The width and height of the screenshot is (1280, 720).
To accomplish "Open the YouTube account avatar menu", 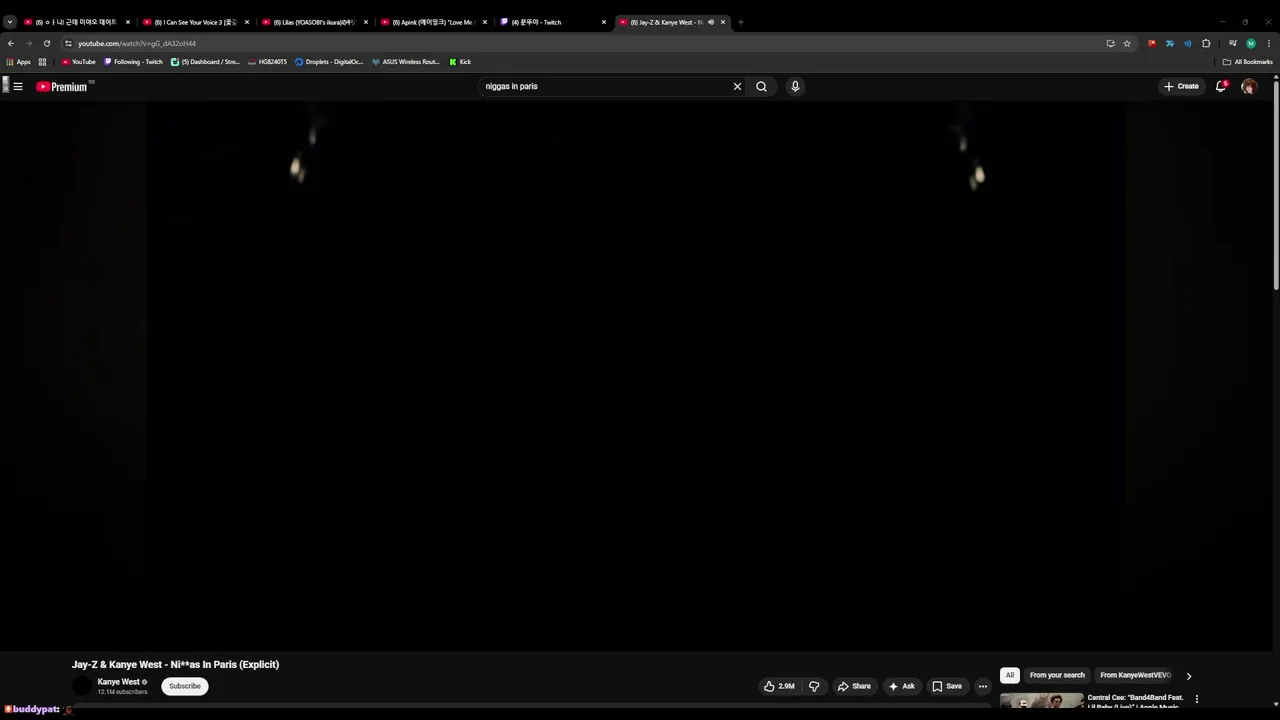I will pyautogui.click(x=1249, y=87).
